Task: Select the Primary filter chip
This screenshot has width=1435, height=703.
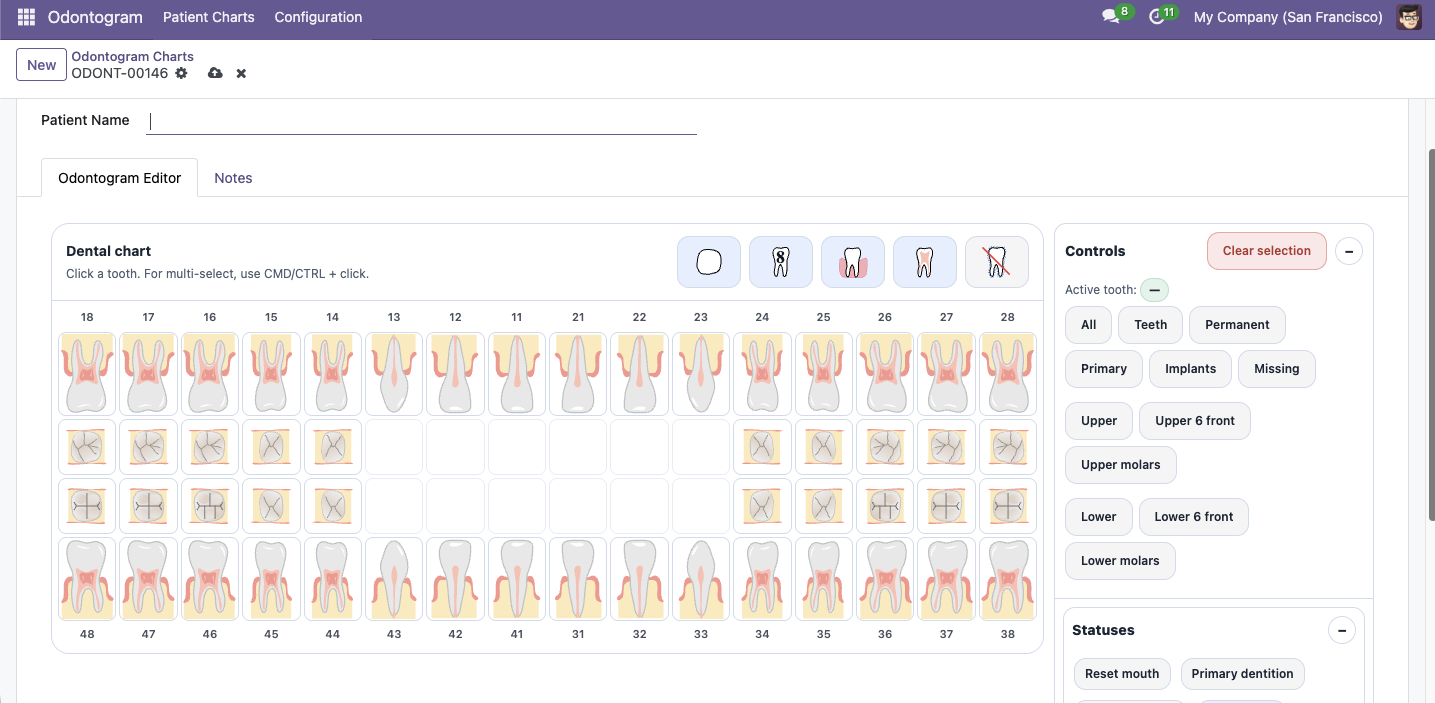Action: pyautogui.click(x=1104, y=369)
